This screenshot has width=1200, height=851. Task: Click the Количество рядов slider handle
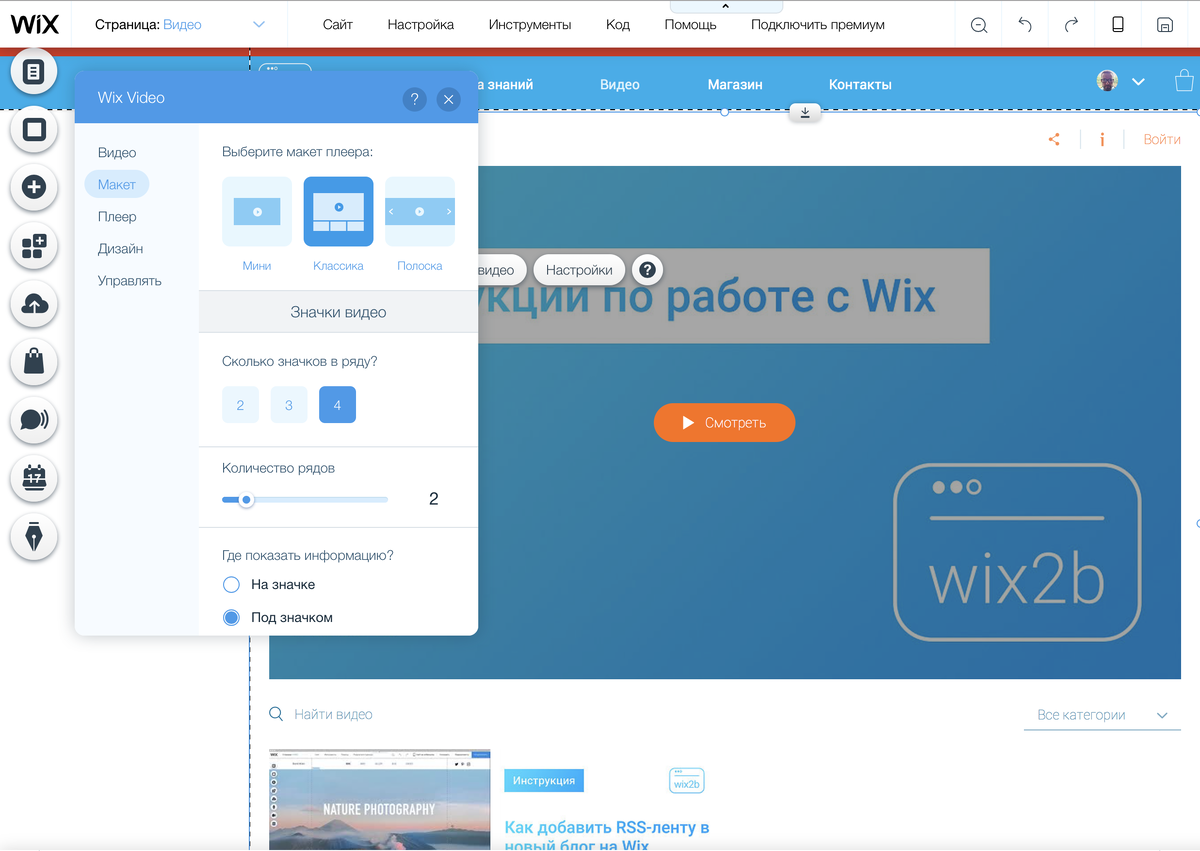pyautogui.click(x=246, y=500)
